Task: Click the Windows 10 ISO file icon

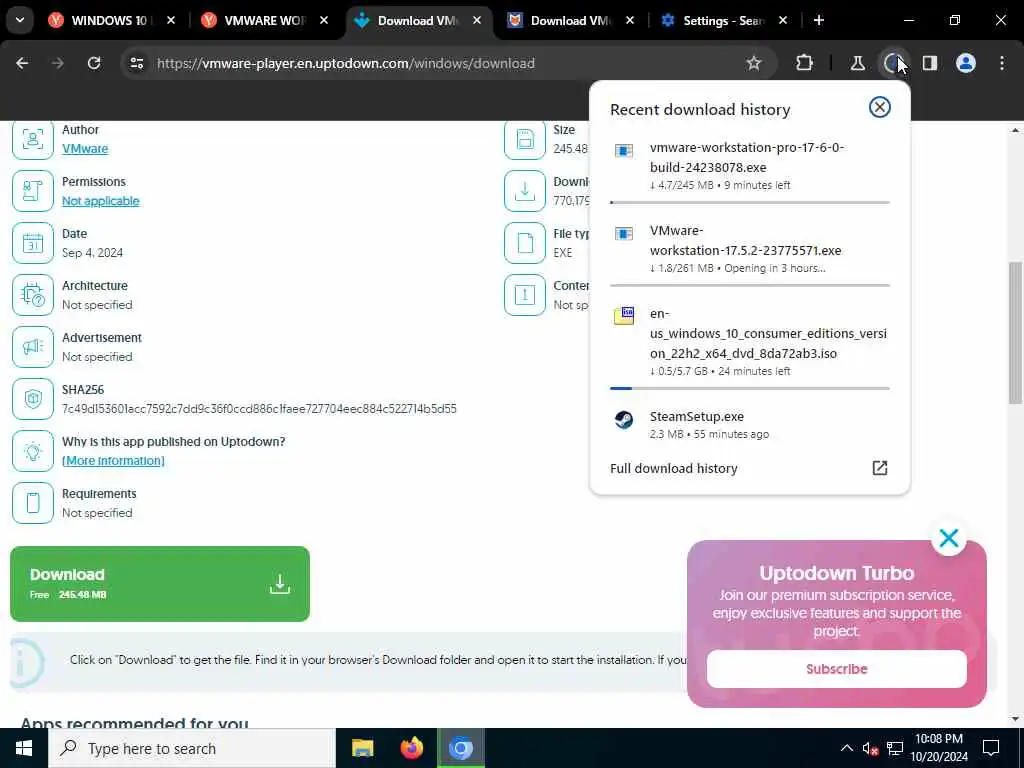Action: tap(624, 316)
